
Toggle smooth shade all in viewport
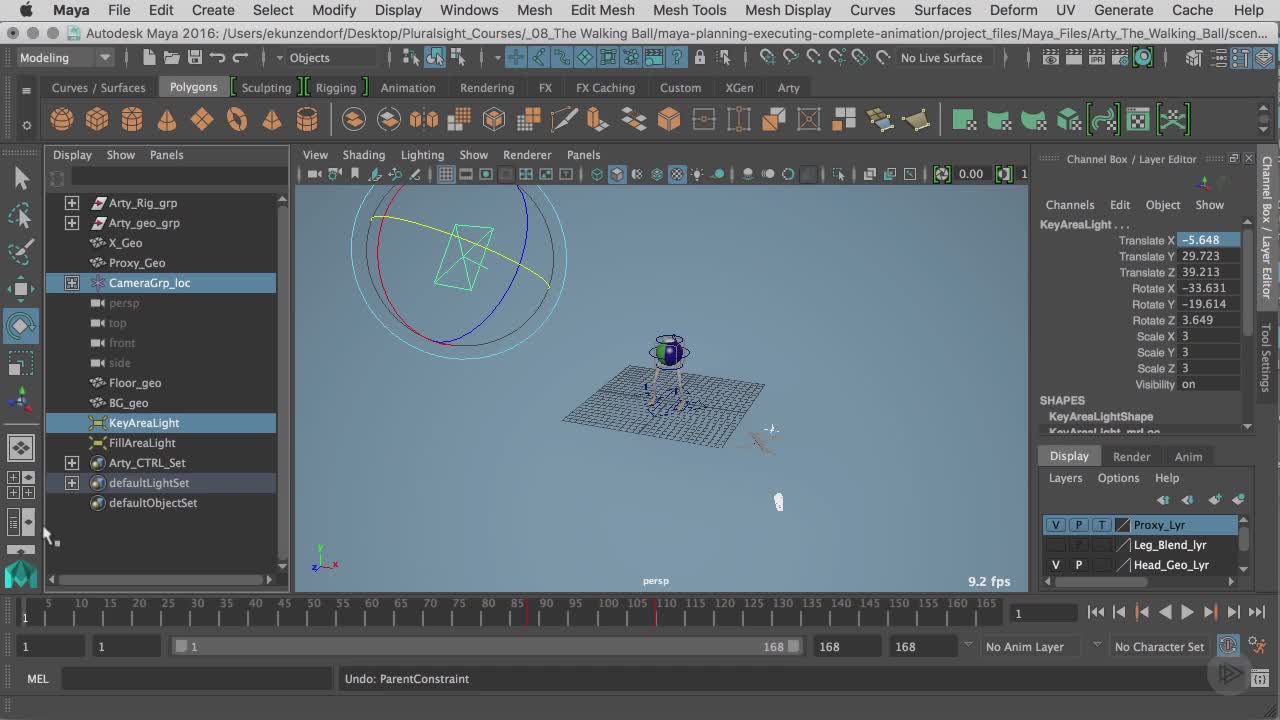pyautogui.click(x=617, y=174)
